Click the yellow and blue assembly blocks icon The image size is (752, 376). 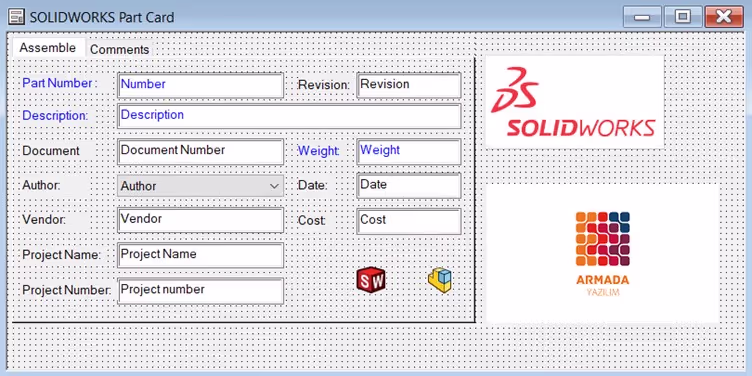tap(440, 280)
